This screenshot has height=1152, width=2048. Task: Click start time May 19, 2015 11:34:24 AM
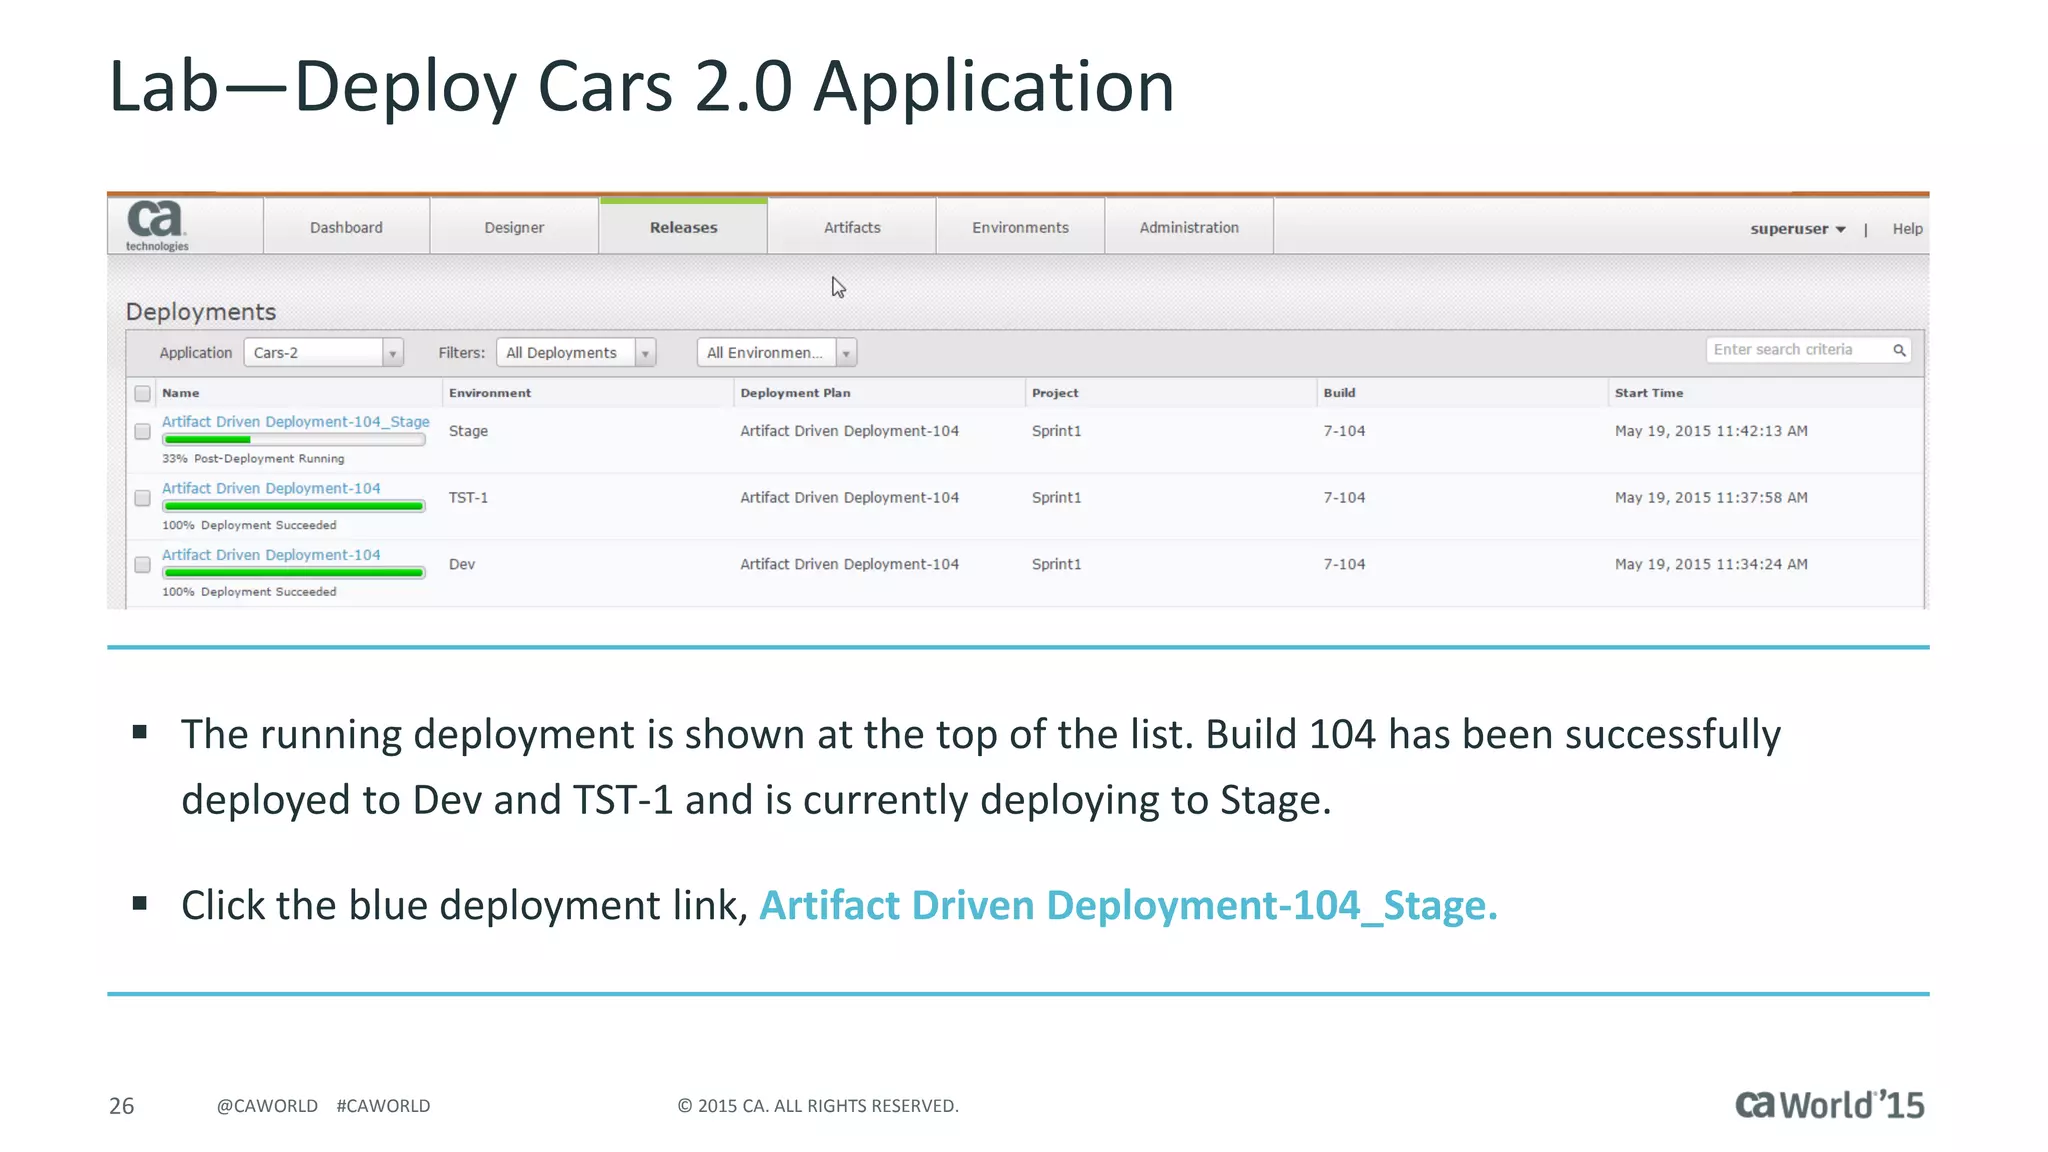pos(1711,565)
